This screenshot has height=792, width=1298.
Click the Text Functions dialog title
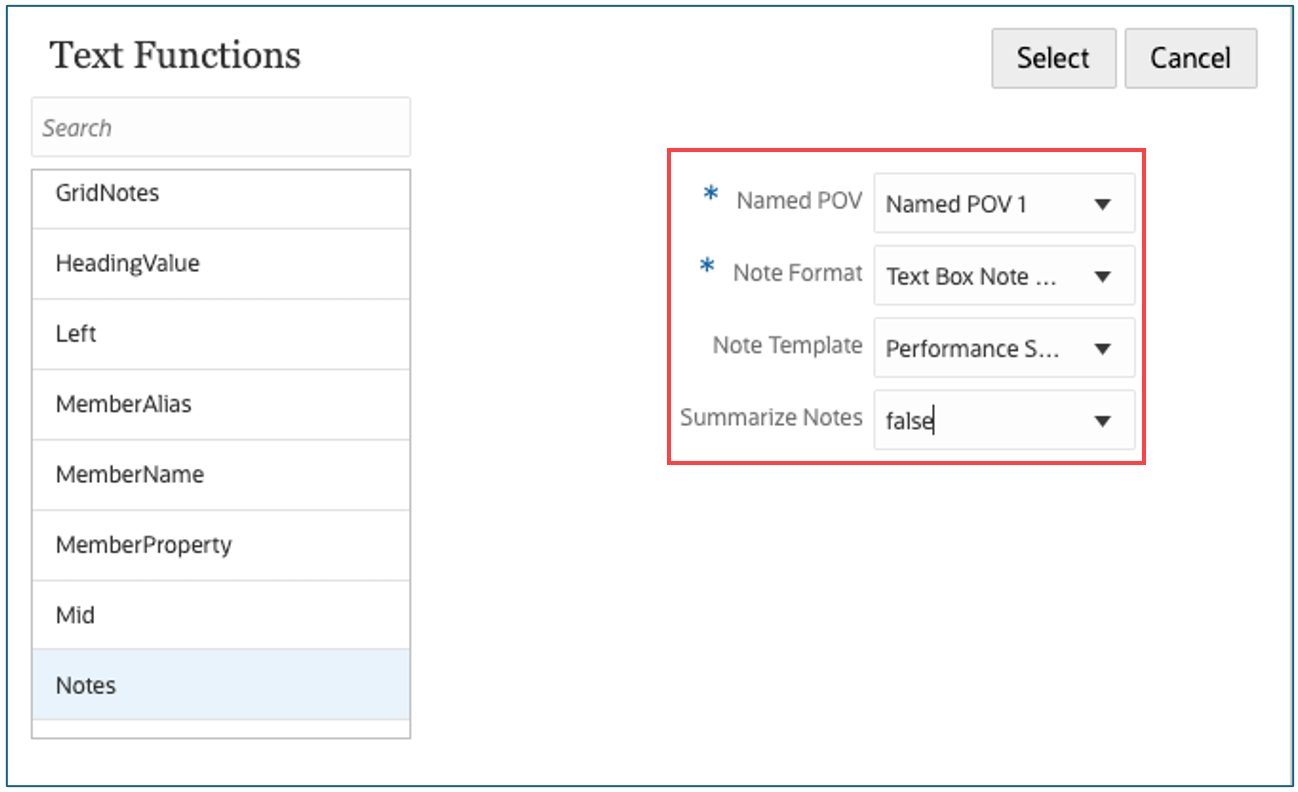(175, 55)
